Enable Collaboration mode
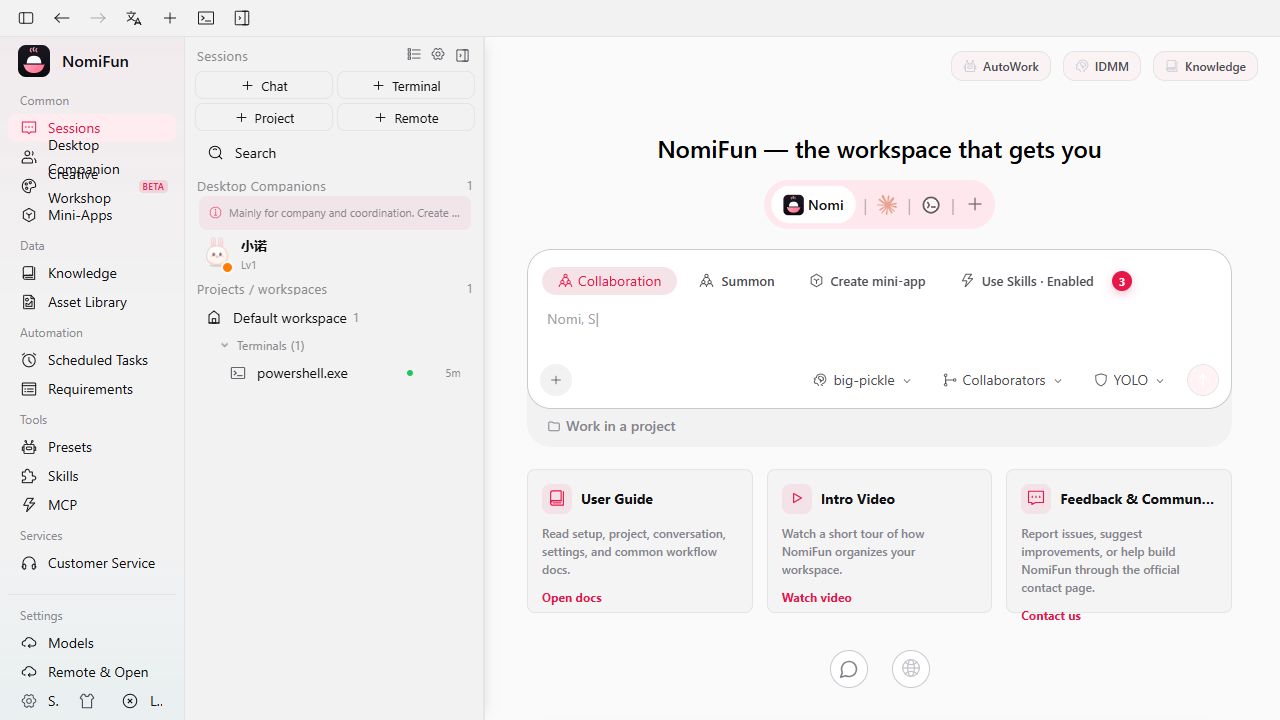Image resolution: width=1280 pixels, height=720 pixels. click(609, 281)
